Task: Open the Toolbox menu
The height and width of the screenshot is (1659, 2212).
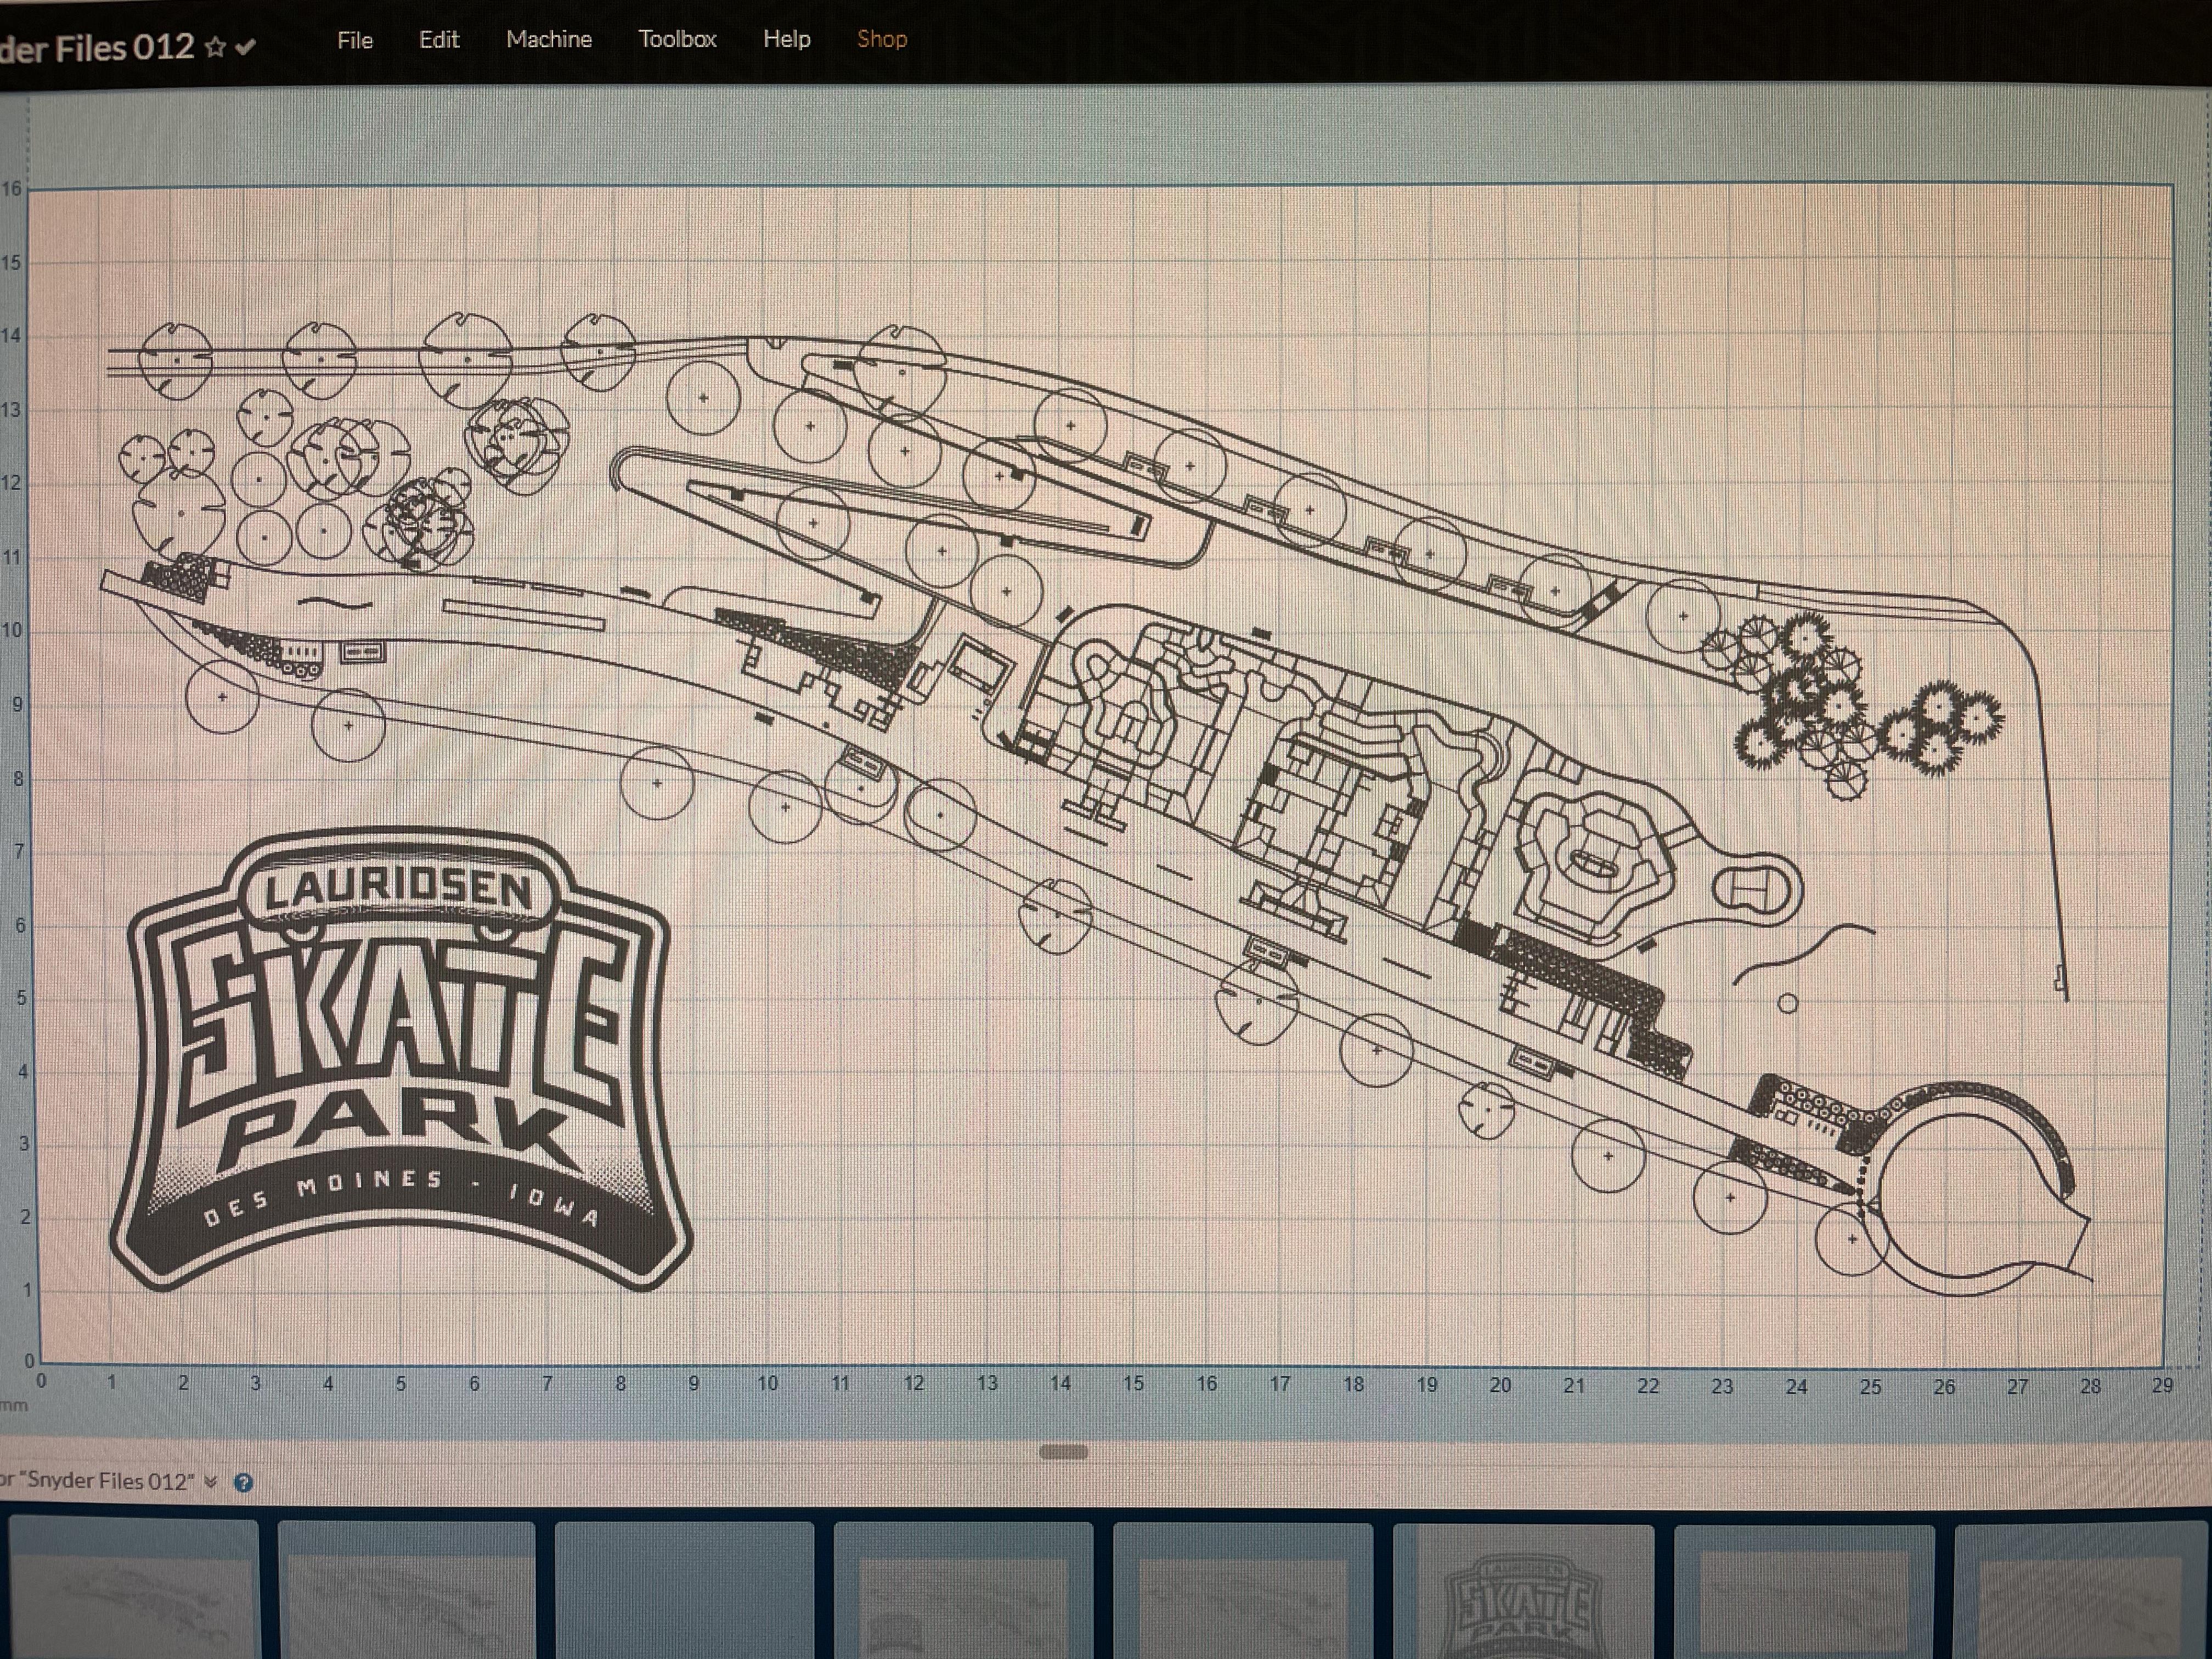Action: coord(677,39)
